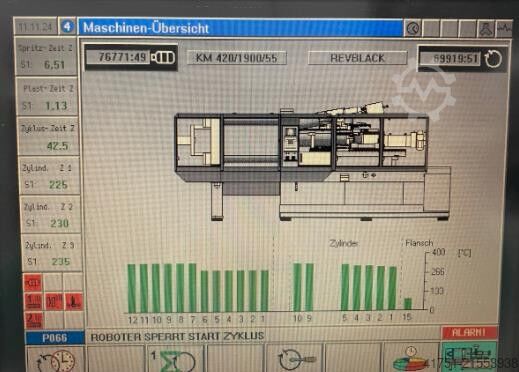Click the red ALARM indicator

point(469,332)
